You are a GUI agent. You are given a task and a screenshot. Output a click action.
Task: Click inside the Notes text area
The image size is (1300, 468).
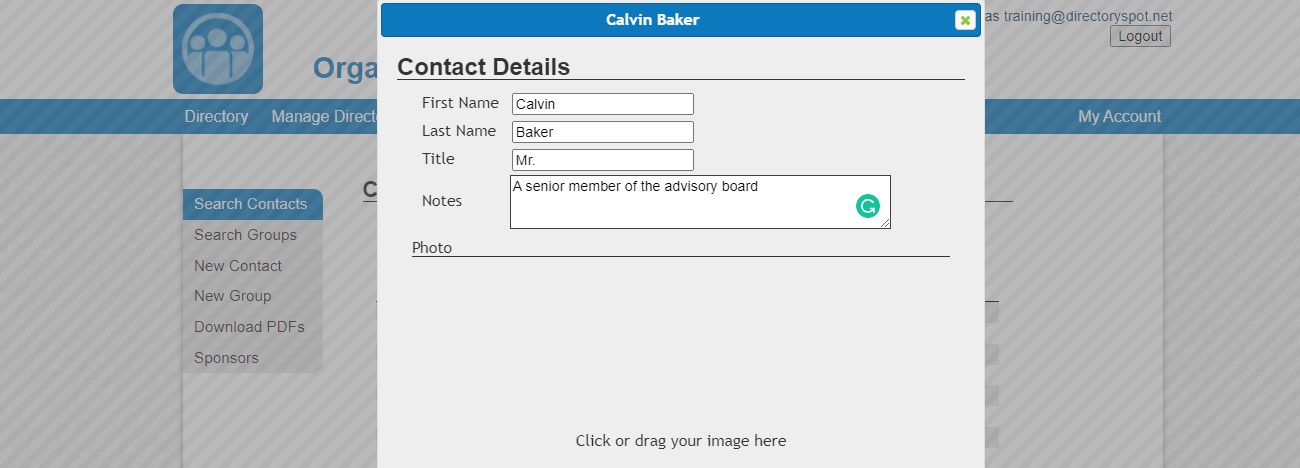[680, 202]
